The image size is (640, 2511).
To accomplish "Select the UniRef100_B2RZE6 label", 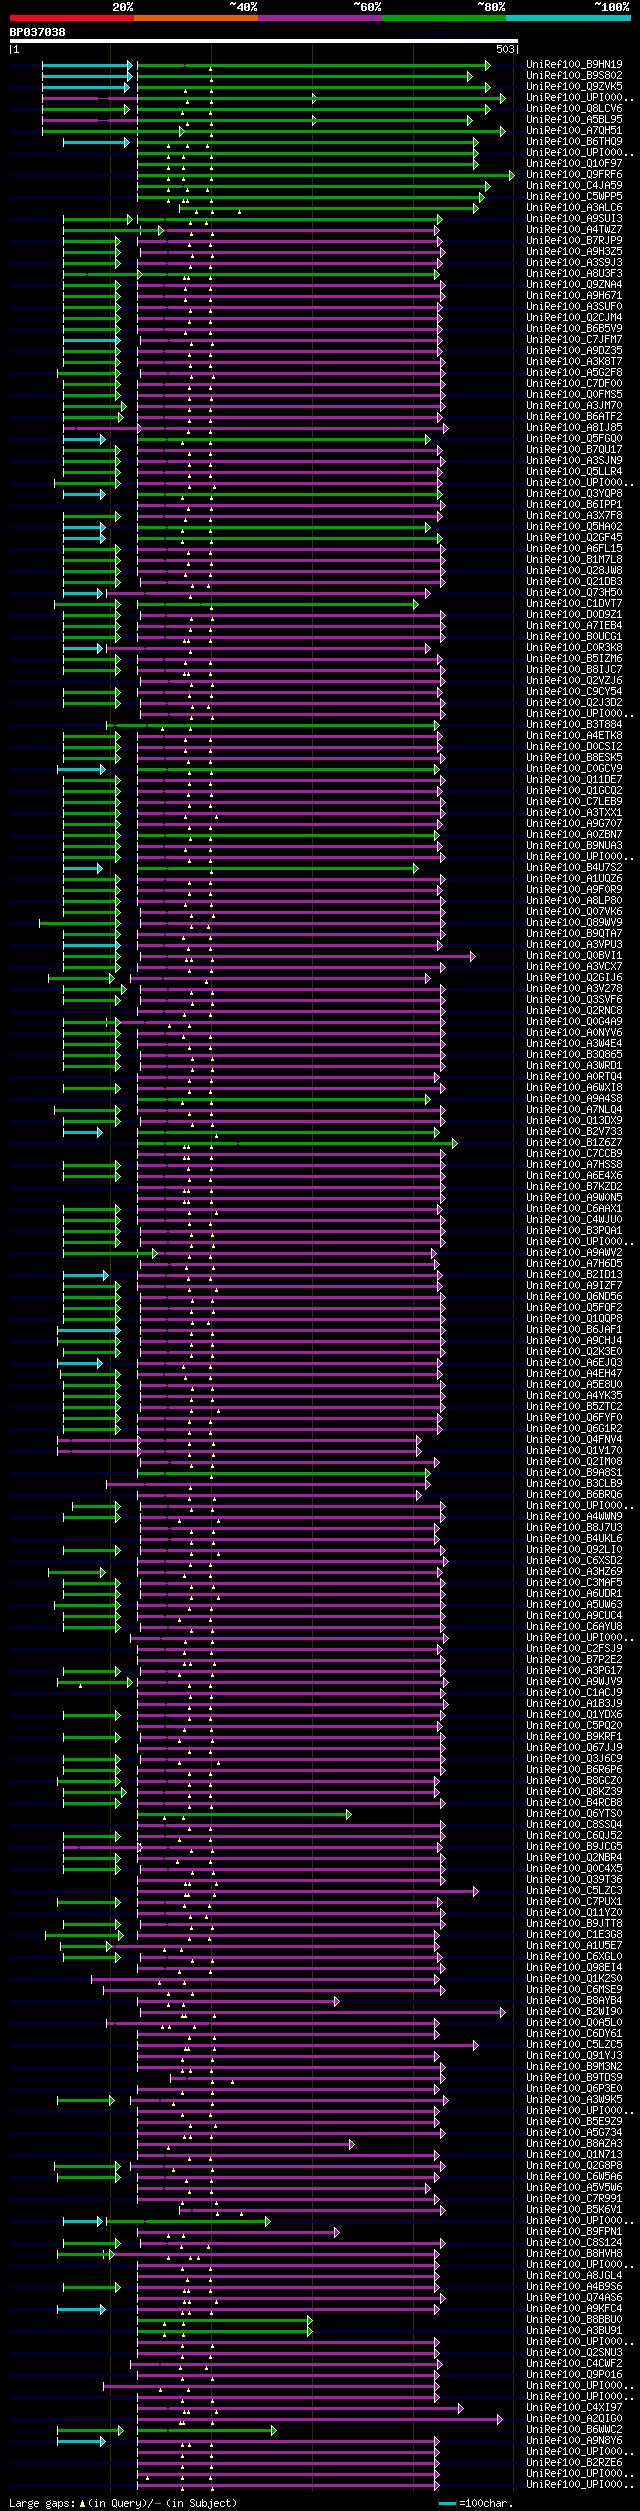I will (574, 2462).
